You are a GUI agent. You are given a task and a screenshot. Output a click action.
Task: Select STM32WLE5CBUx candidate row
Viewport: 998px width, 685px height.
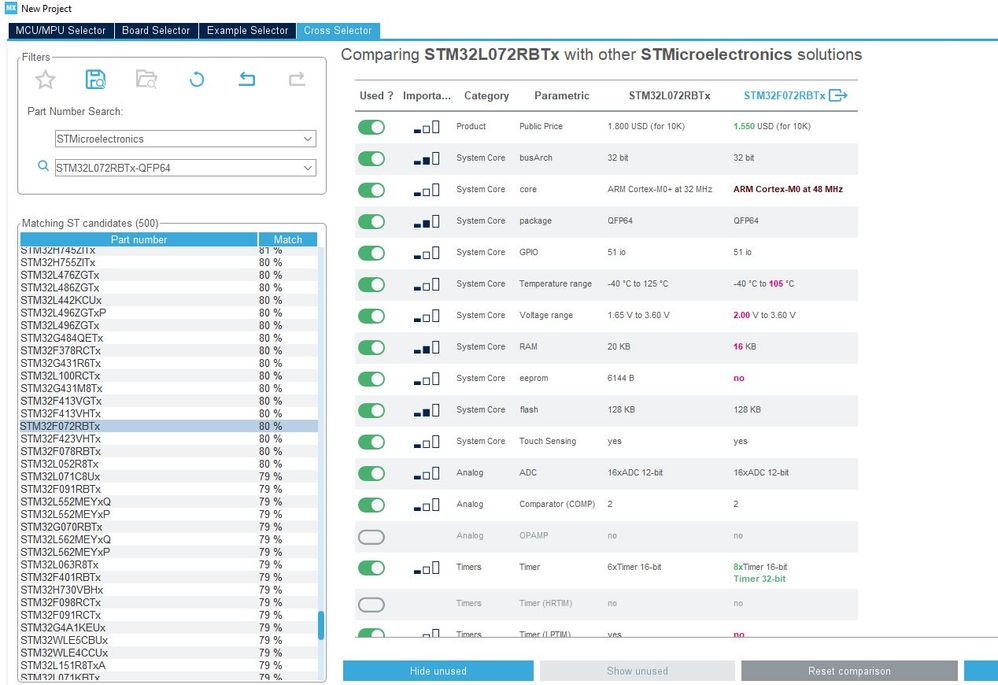tap(169, 640)
